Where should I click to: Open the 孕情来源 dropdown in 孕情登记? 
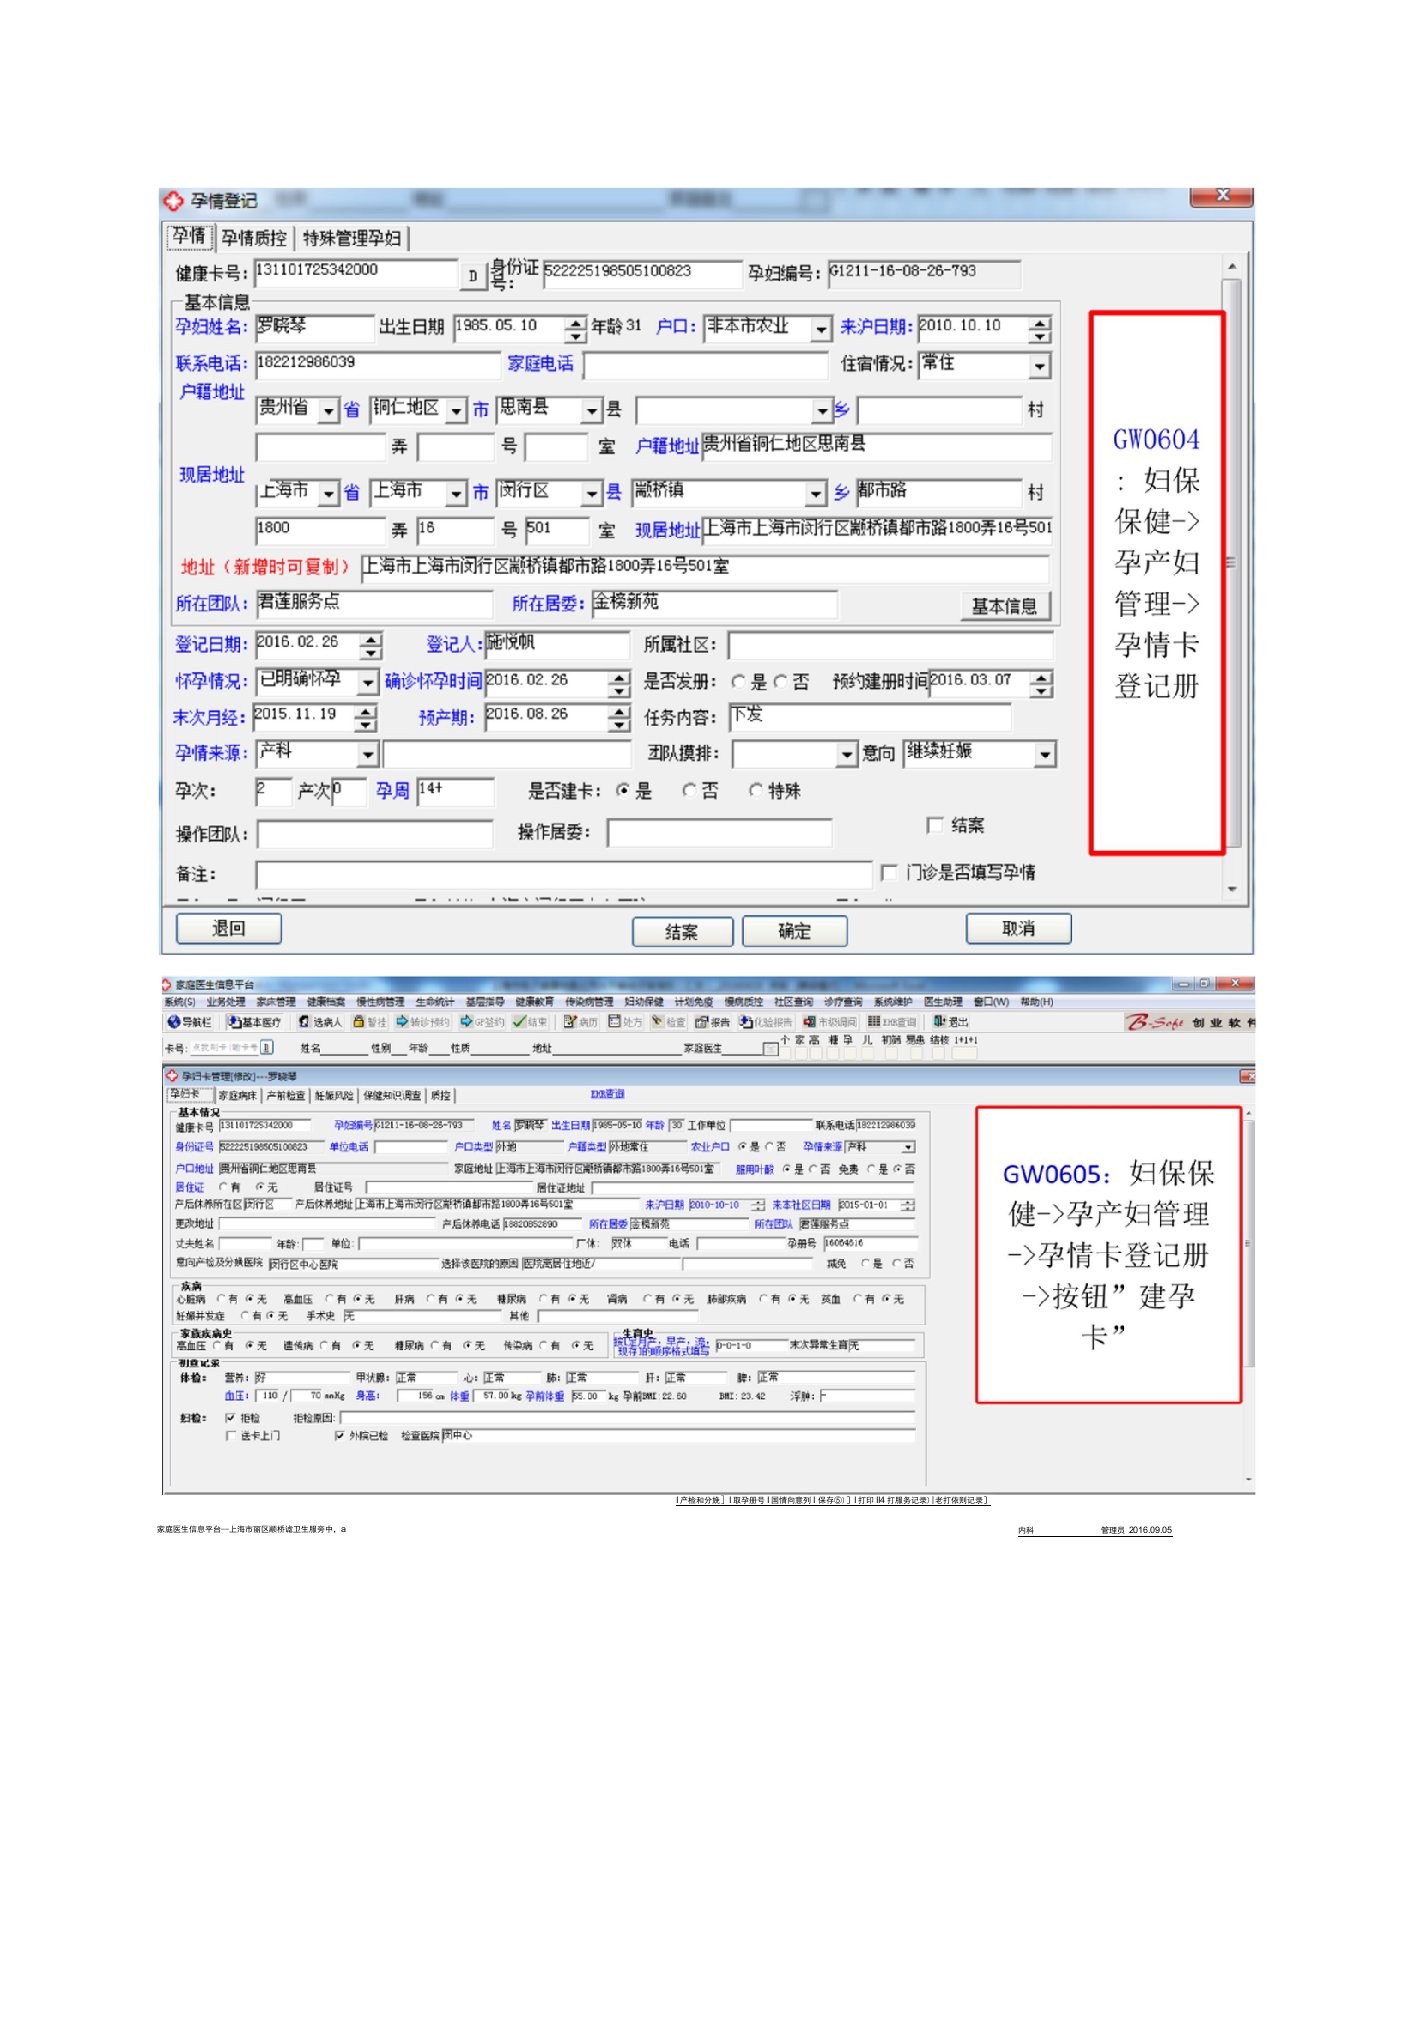[x=368, y=754]
